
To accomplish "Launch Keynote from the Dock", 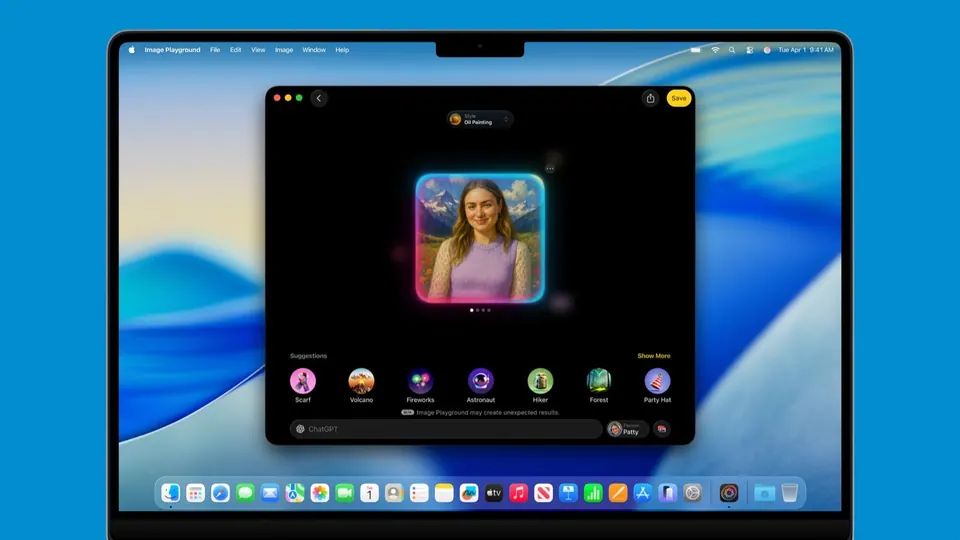I will 568,493.
